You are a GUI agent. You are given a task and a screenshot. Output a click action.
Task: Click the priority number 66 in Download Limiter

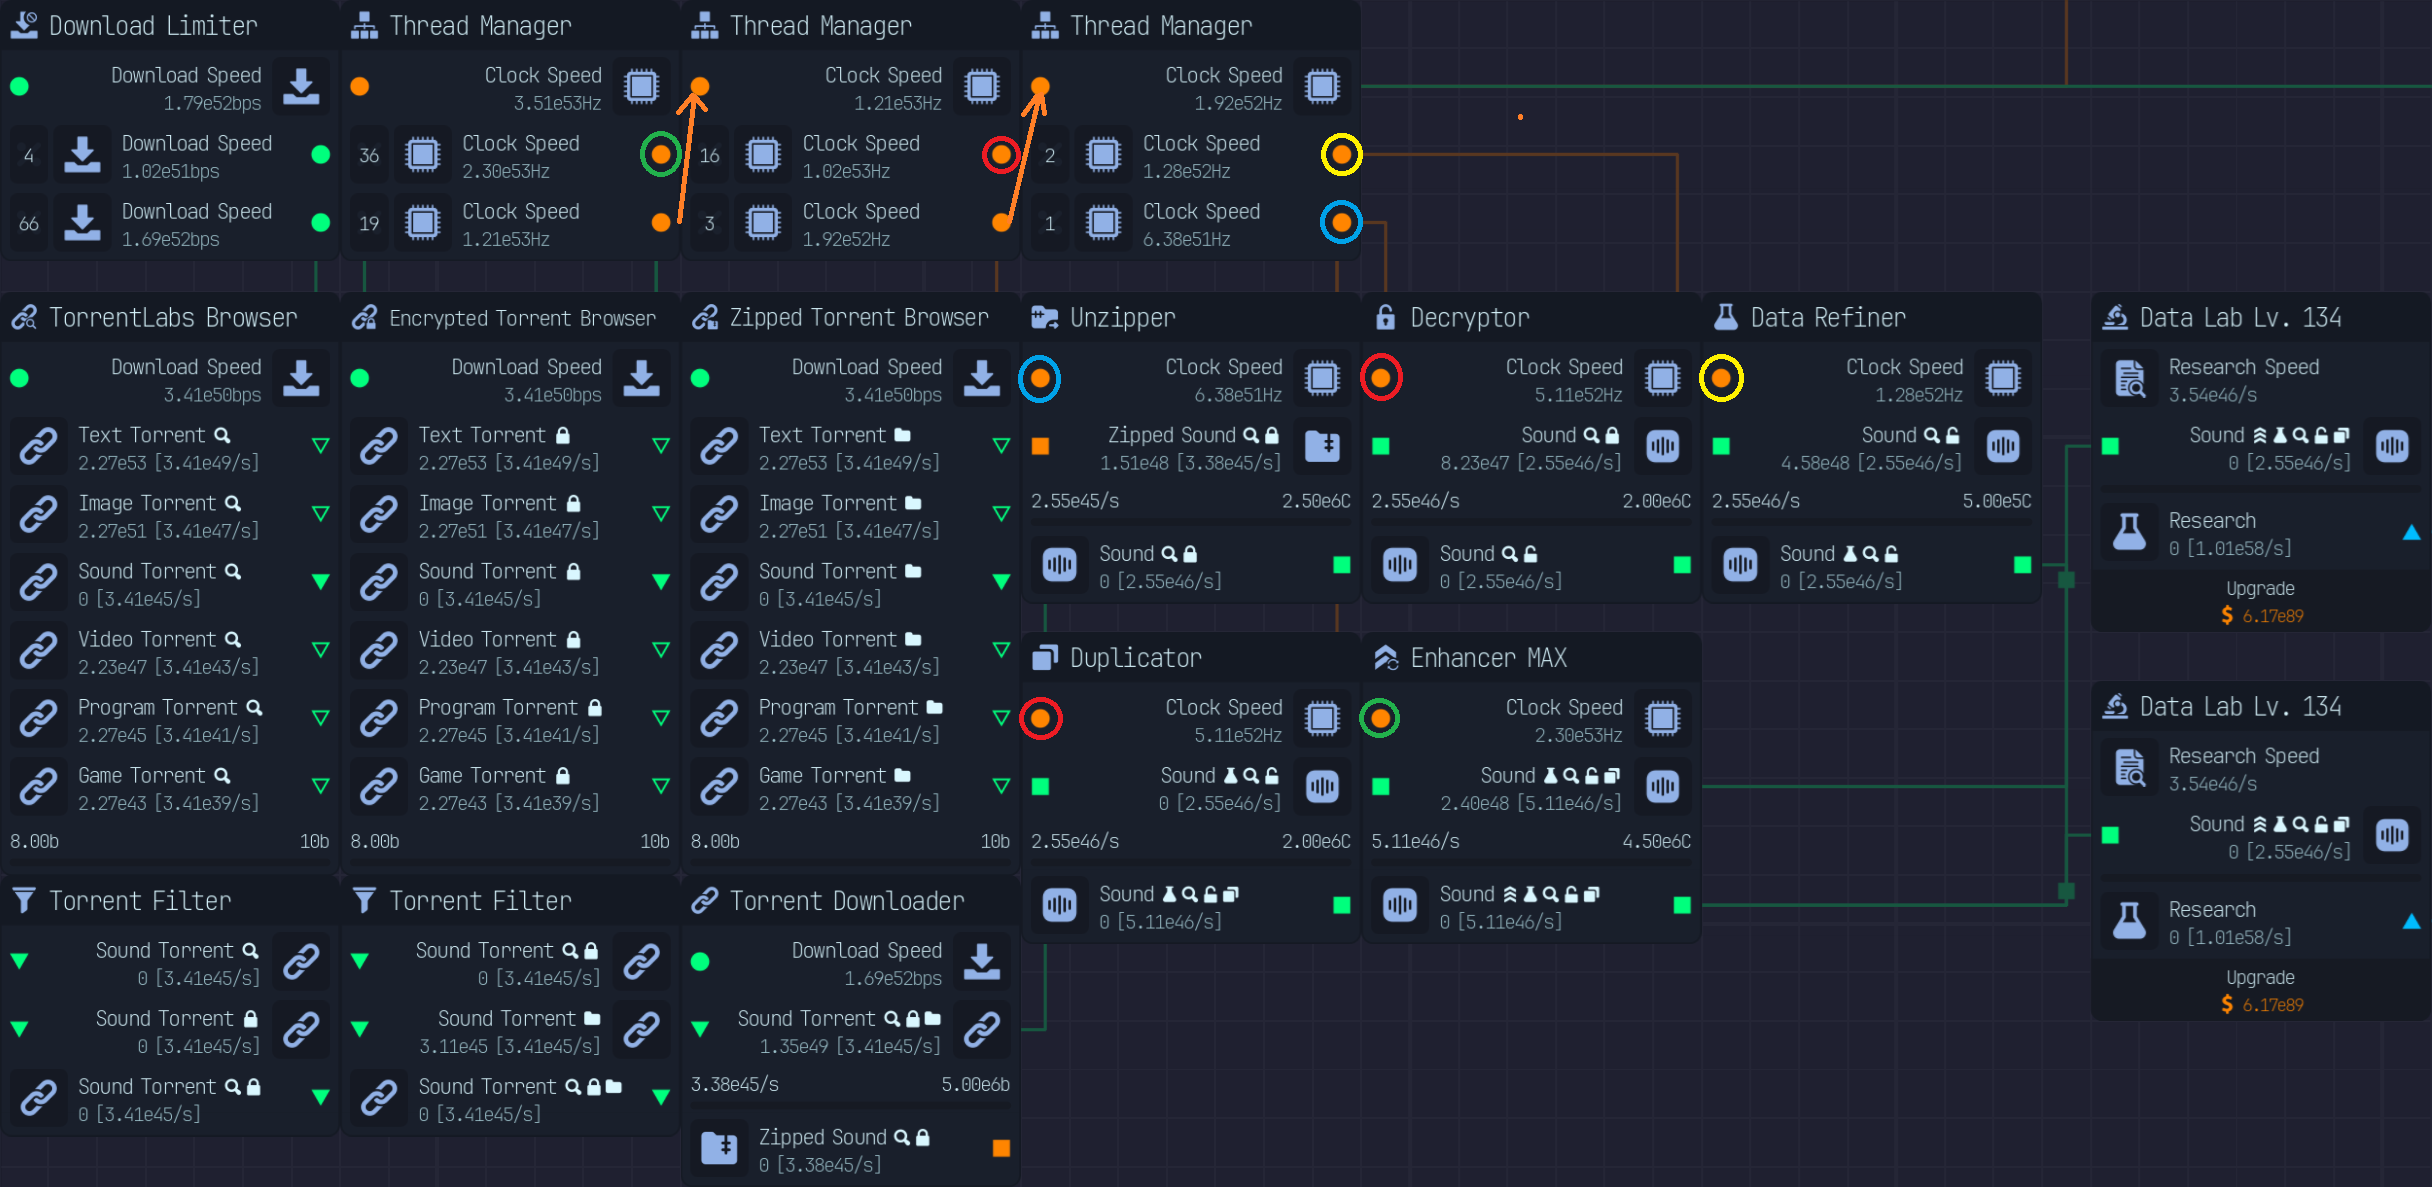click(29, 223)
